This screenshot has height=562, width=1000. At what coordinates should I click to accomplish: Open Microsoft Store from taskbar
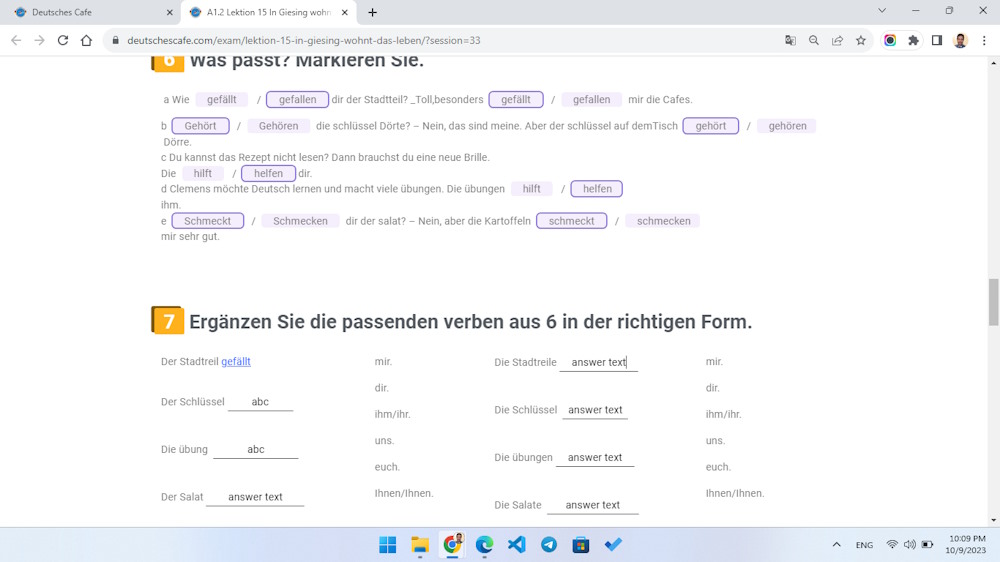580,545
